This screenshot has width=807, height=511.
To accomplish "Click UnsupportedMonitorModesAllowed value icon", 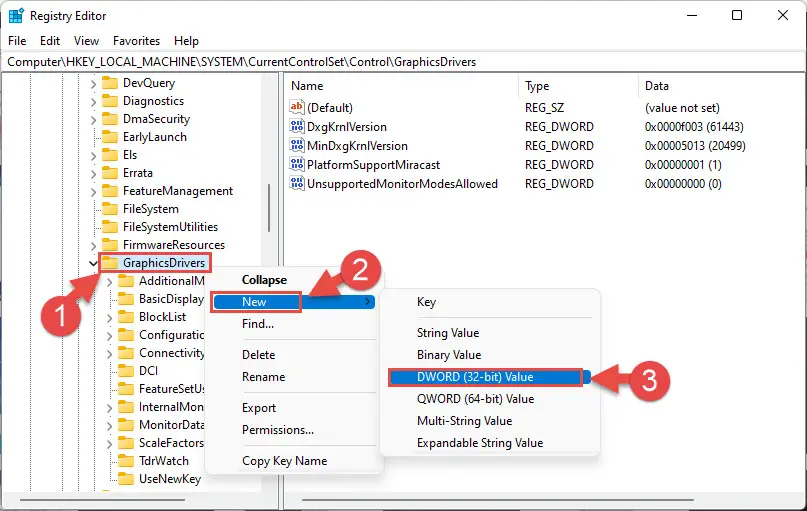I will [296, 183].
